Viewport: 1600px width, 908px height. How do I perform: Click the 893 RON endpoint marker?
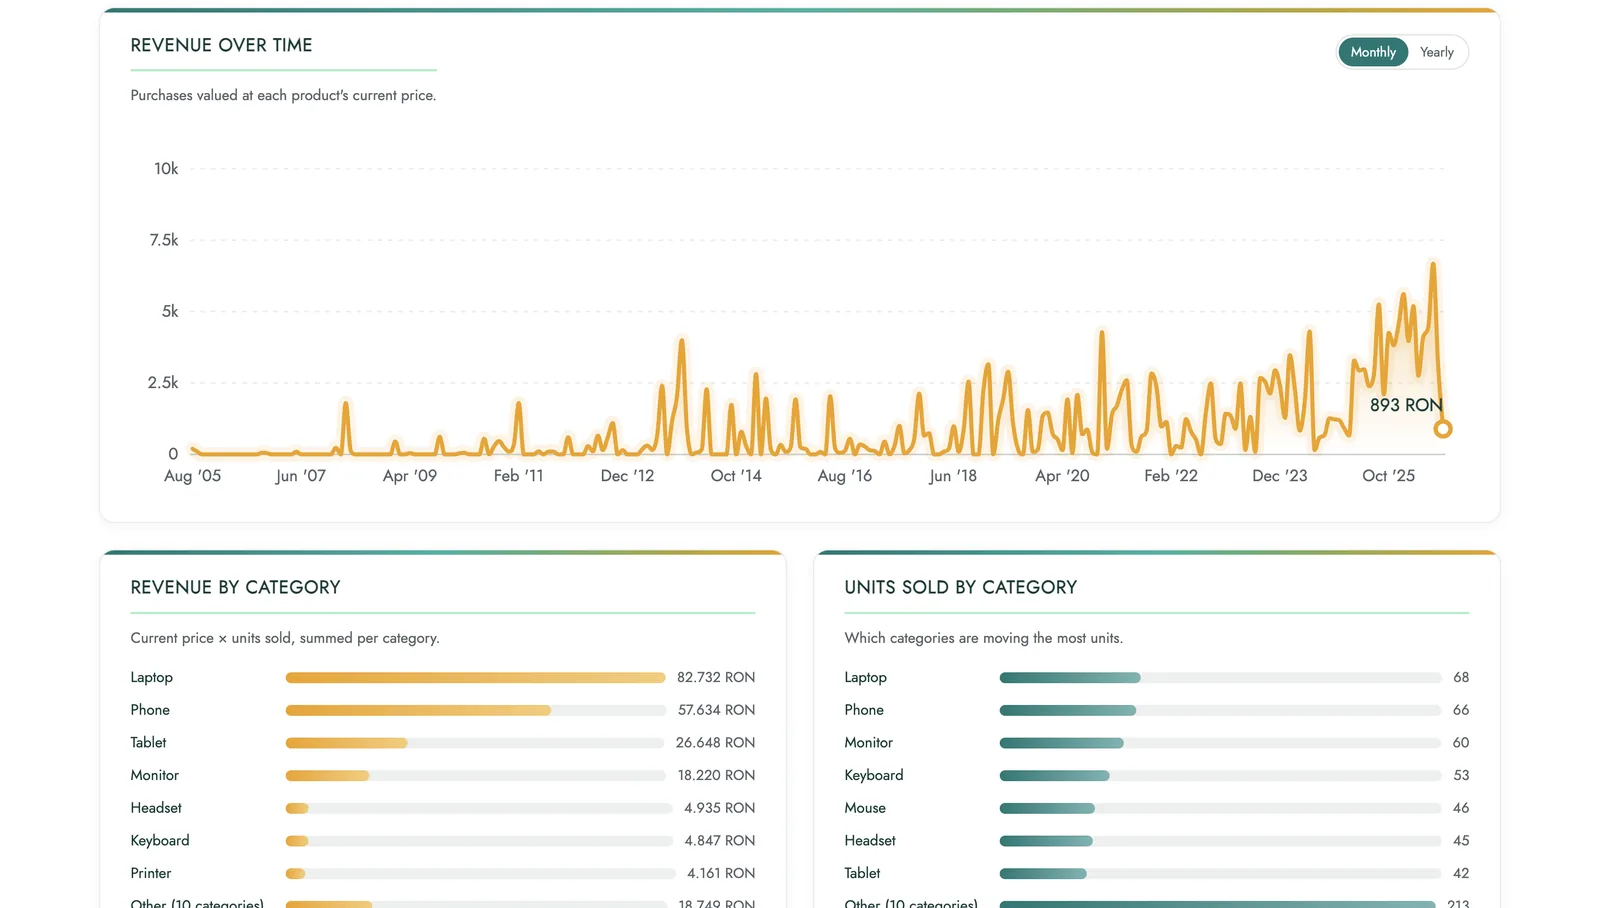click(x=1442, y=429)
